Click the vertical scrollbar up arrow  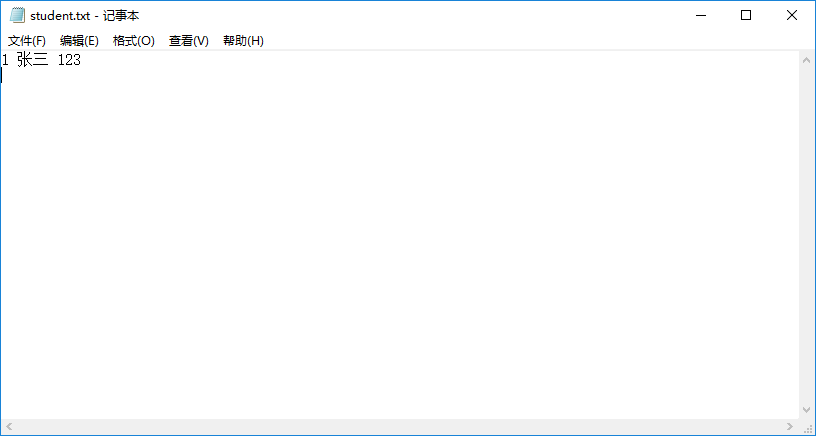(x=806, y=60)
